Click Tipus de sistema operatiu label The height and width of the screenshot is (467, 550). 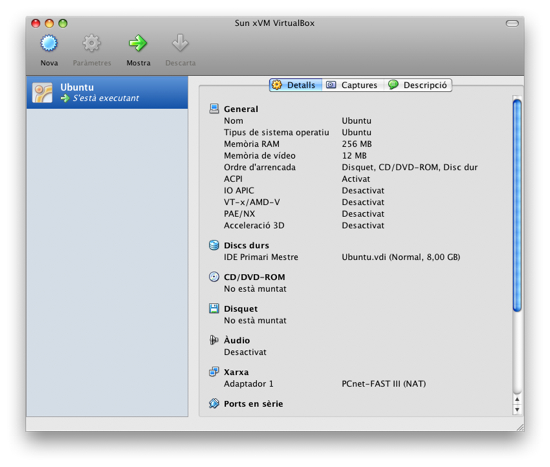click(x=276, y=132)
